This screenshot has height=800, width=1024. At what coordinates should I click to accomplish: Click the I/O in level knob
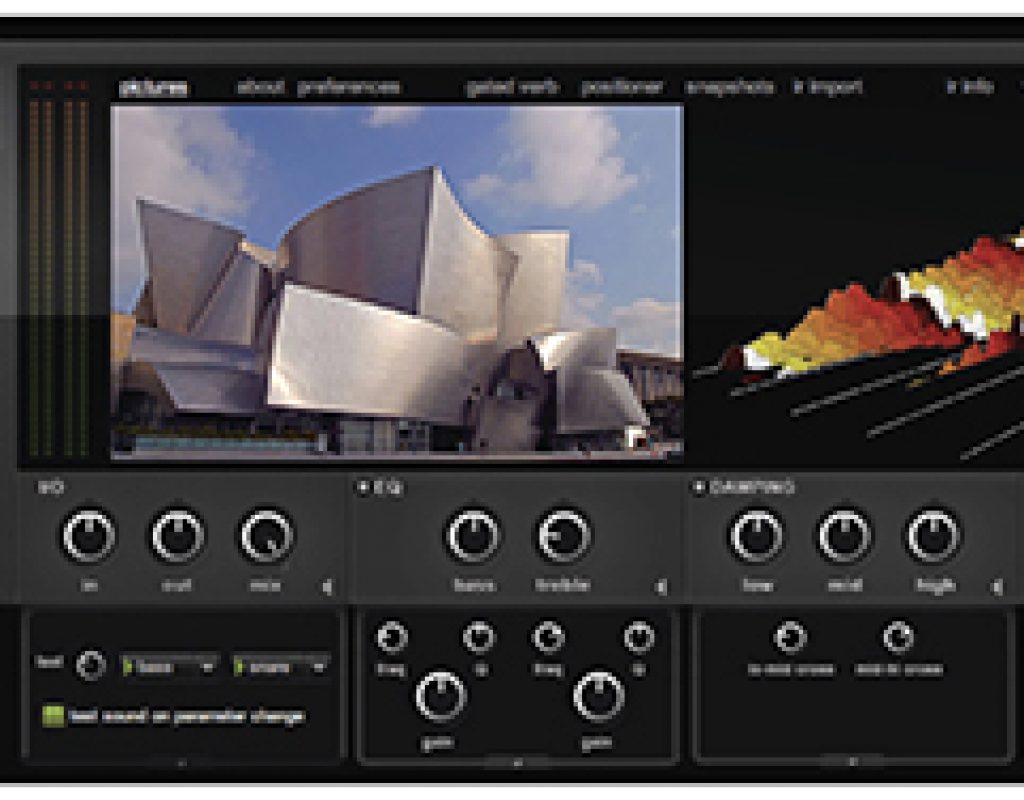tap(89, 536)
